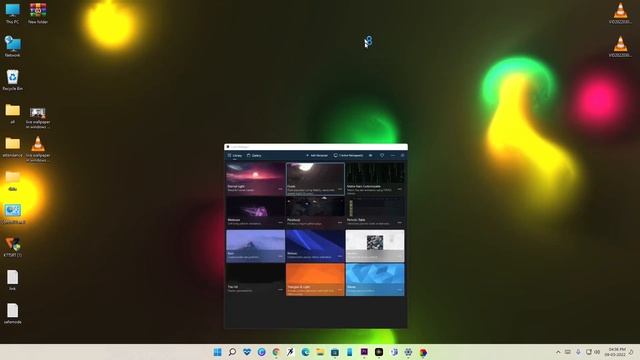Open File Explorer from taskbar
This screenshot has height=360, width=640.
[320, 352]
